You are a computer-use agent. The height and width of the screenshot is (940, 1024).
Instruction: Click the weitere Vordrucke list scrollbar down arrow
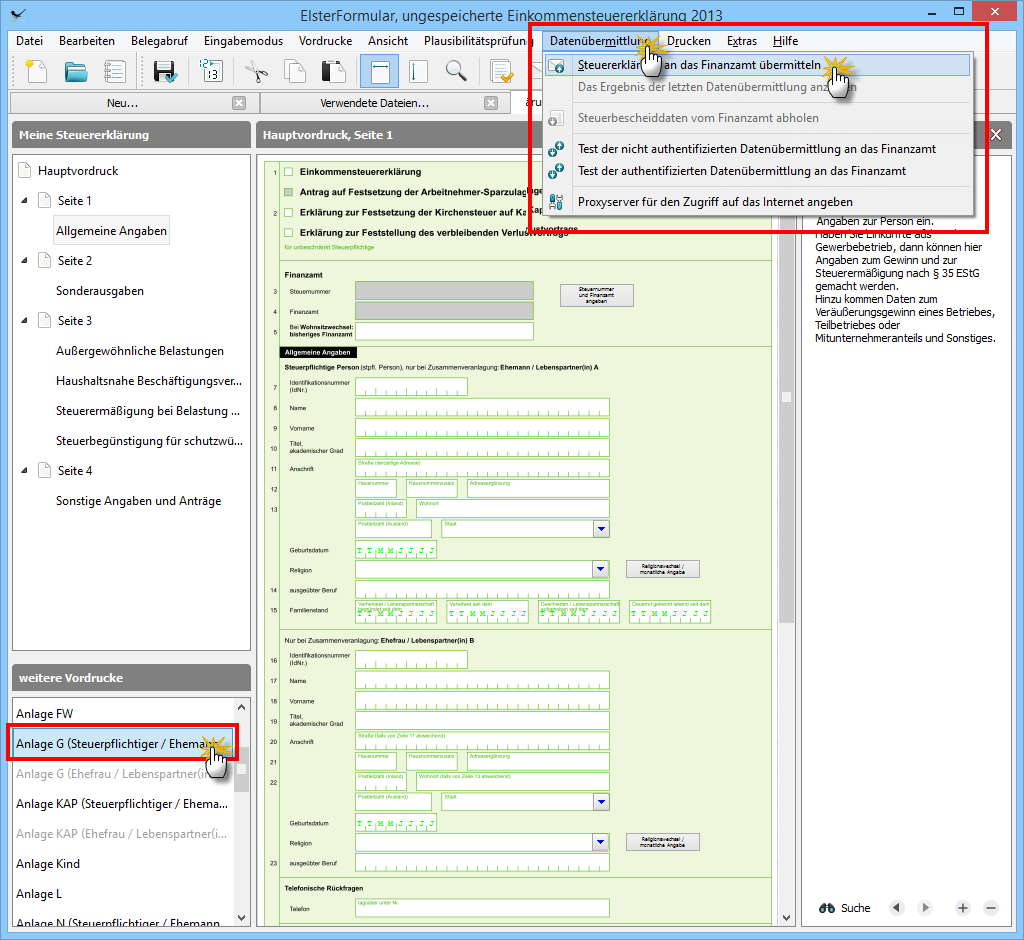(242, 916)
